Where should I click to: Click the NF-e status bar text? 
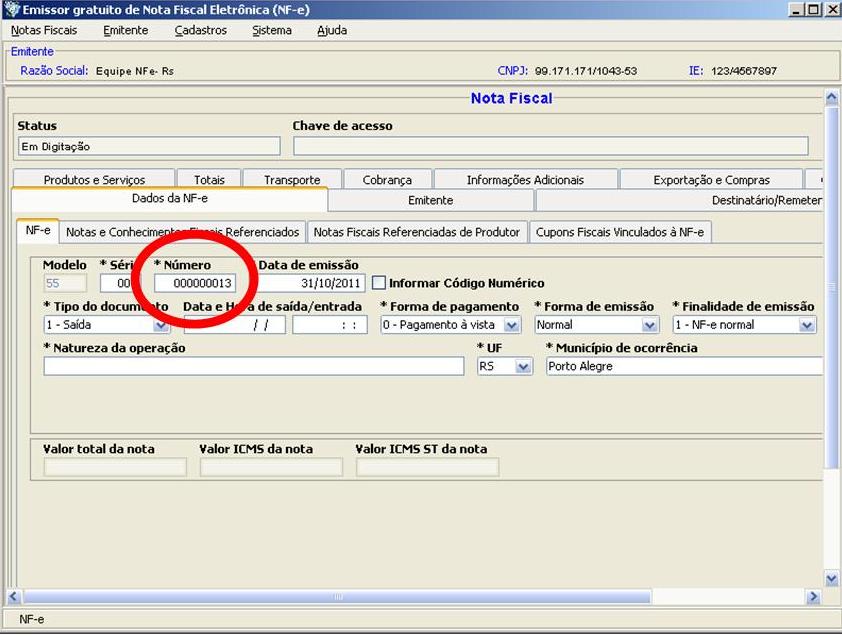tap(32, 619)
